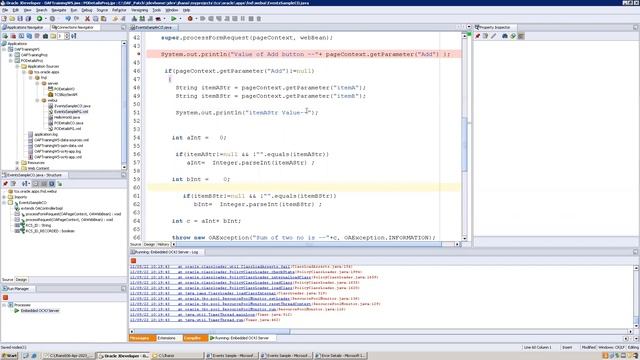Select Run Manager panel tab
The width and height of the screenshot is (640, 360).
click(18, 289)
